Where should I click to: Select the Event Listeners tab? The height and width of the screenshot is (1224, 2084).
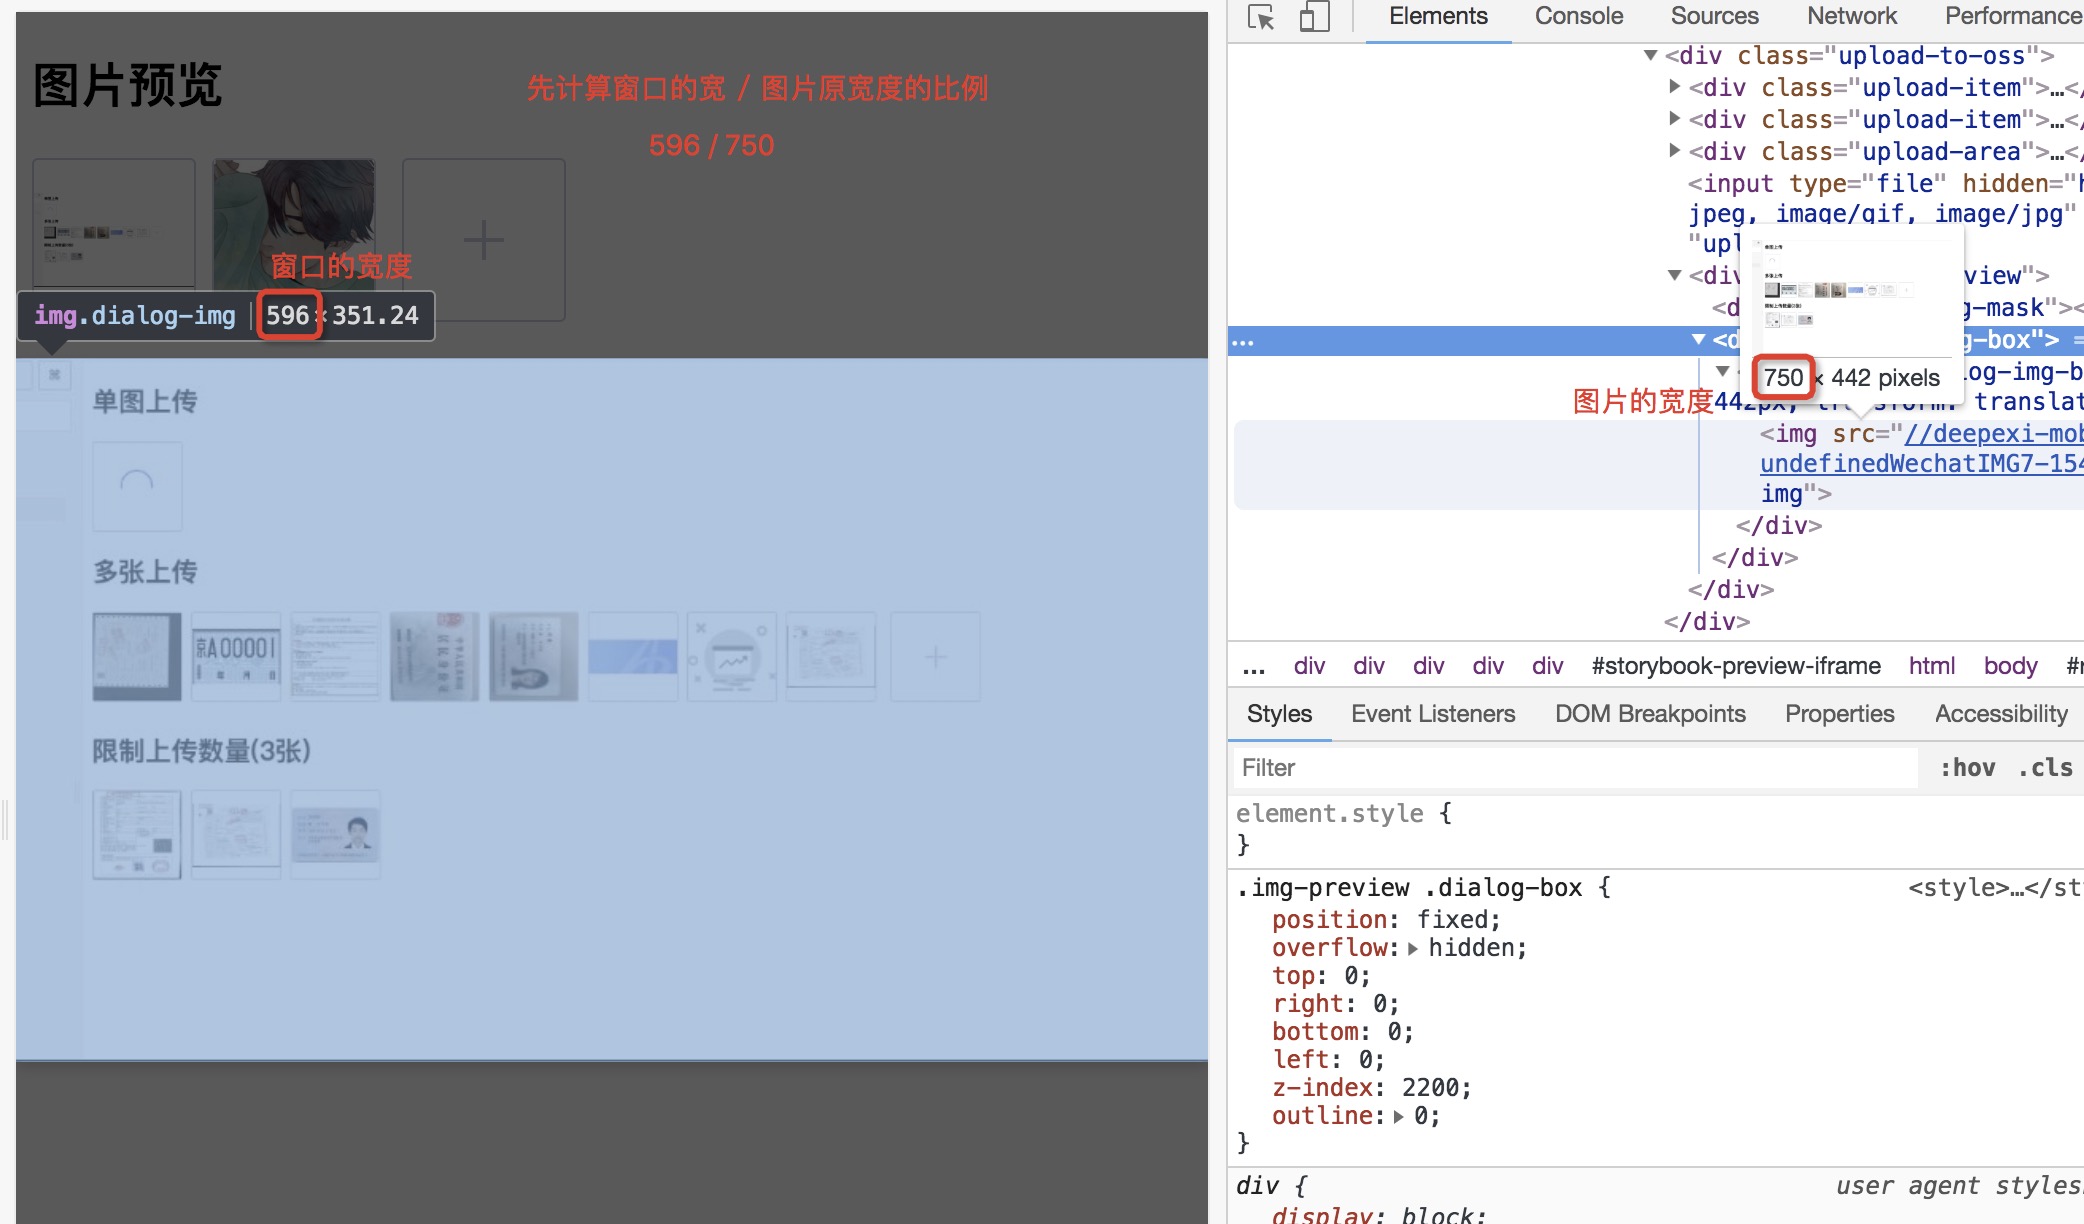pyautogui.click(x=1432, y=714)
